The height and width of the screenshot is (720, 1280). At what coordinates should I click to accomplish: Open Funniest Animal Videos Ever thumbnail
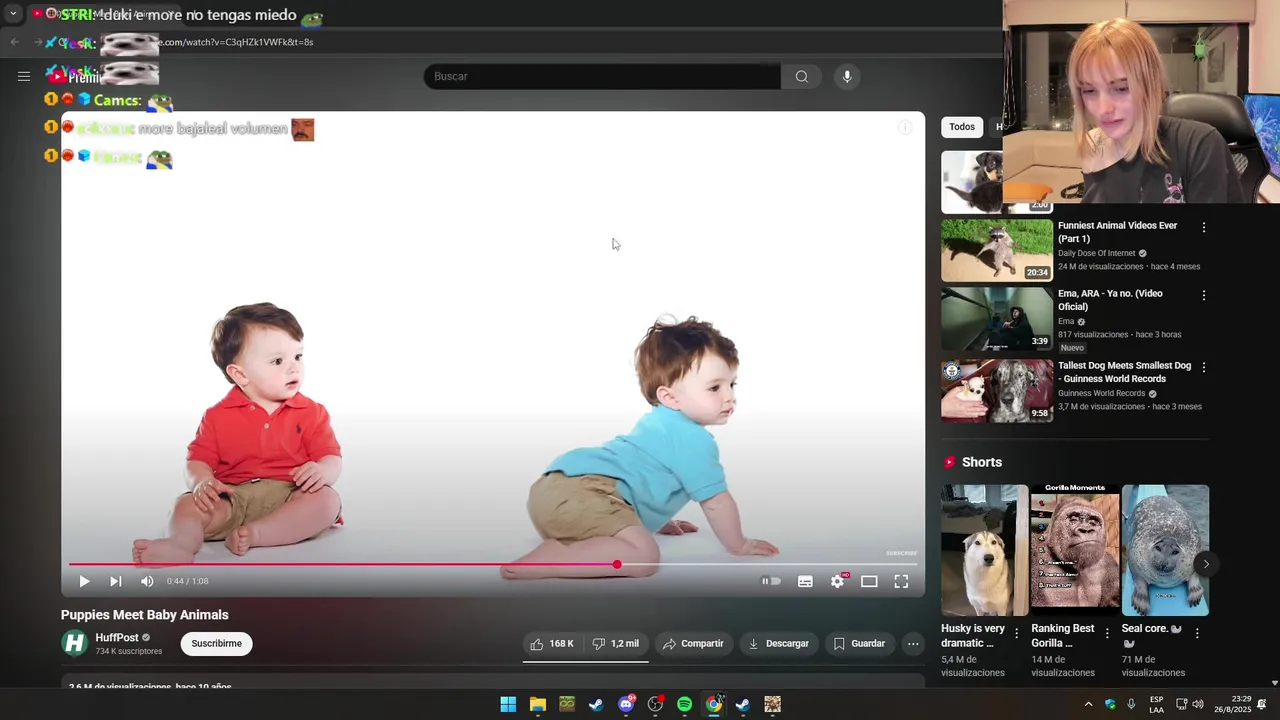[997, 250]
